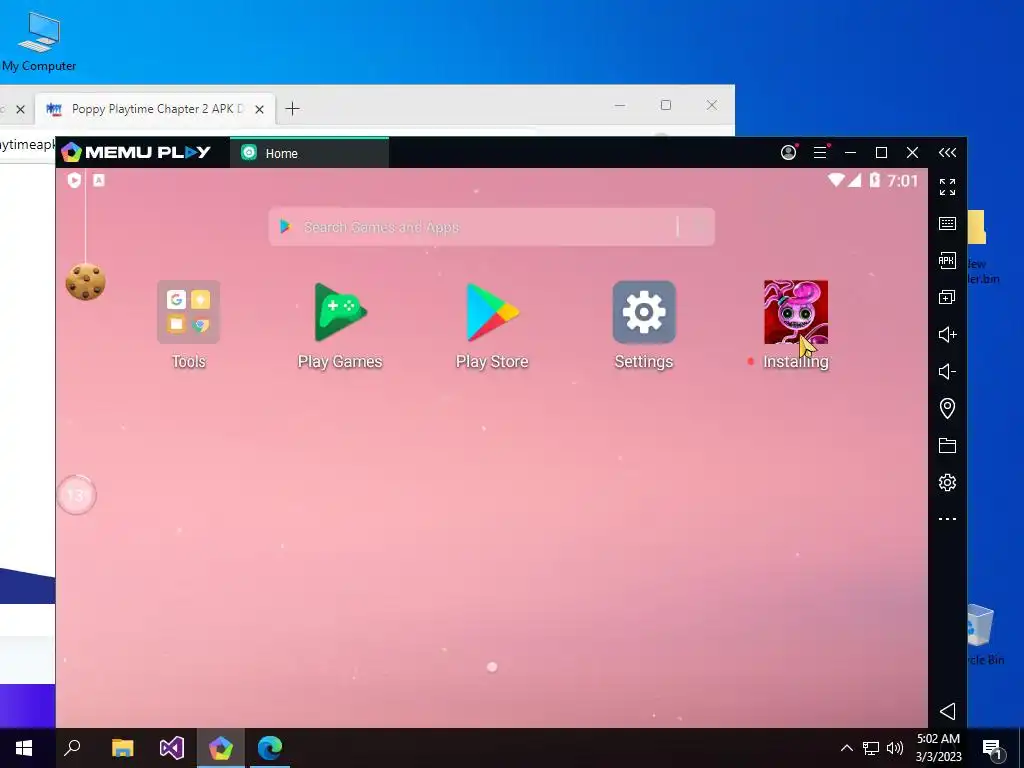Click the taskbar clock and date
The height and width of the screenshot is (768, 1024).
click(x=938, y=748)
